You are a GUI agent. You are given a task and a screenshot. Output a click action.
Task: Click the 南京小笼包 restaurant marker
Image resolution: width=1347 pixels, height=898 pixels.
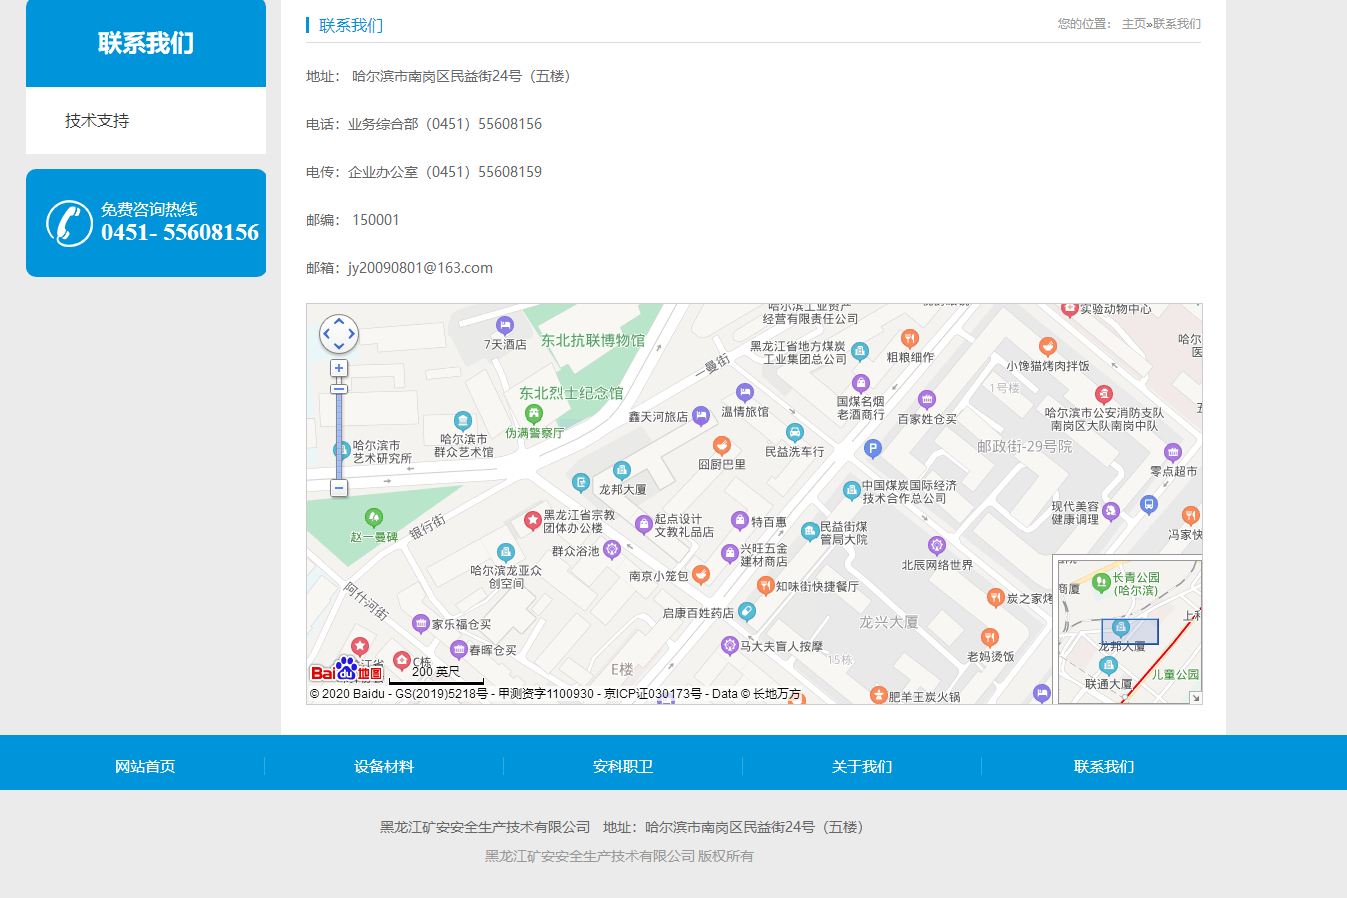701,575
